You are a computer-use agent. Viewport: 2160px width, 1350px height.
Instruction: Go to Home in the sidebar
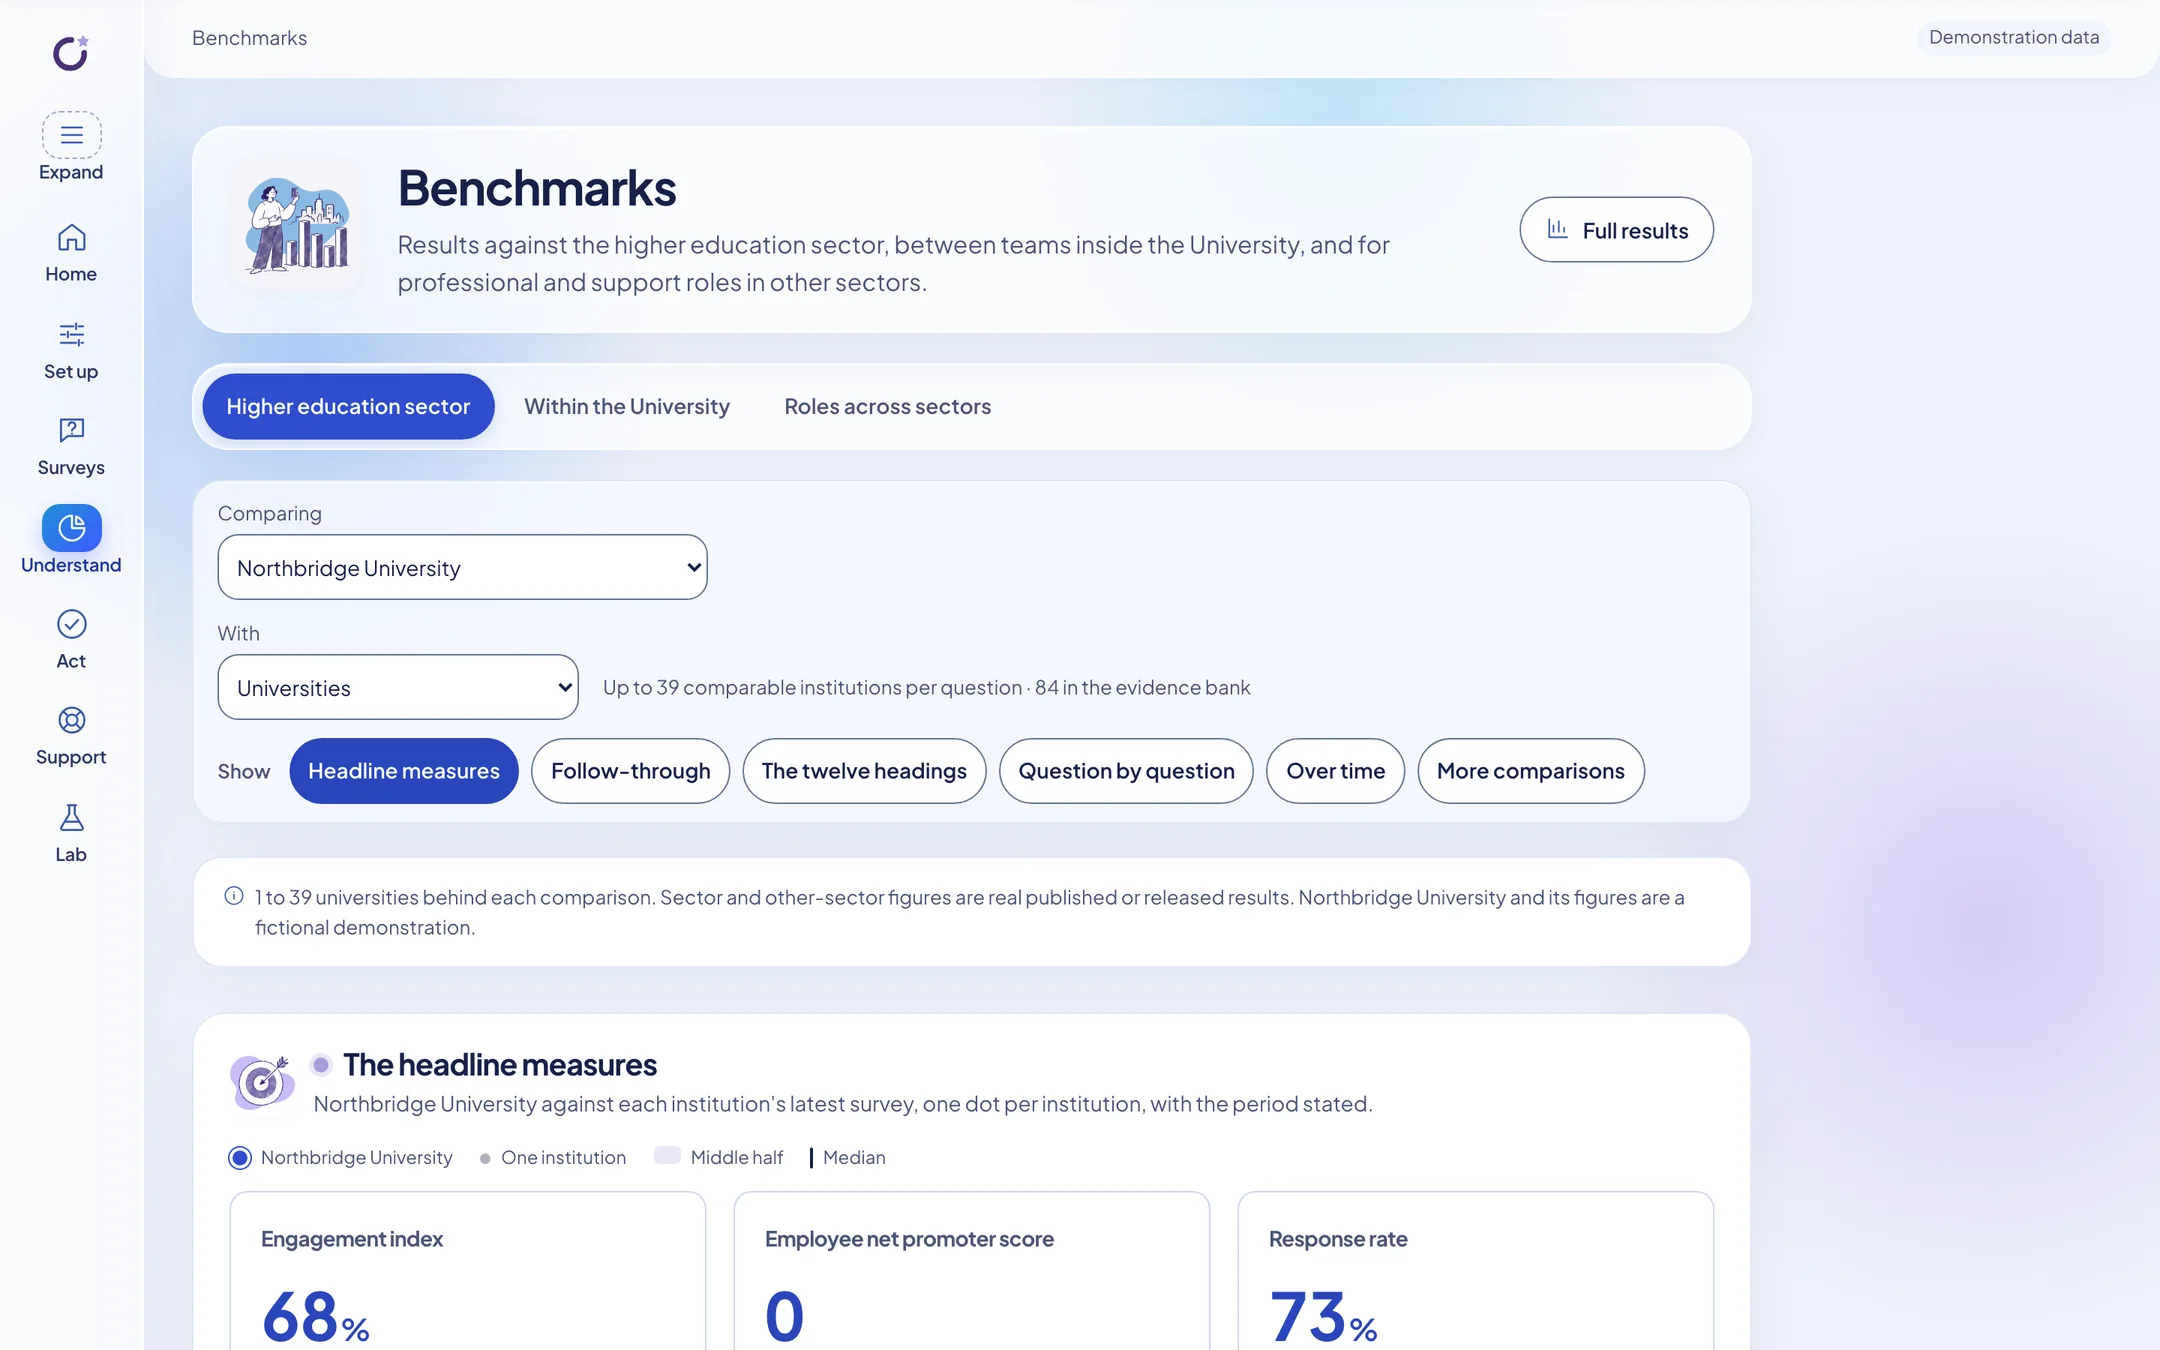tap(71, 253)
